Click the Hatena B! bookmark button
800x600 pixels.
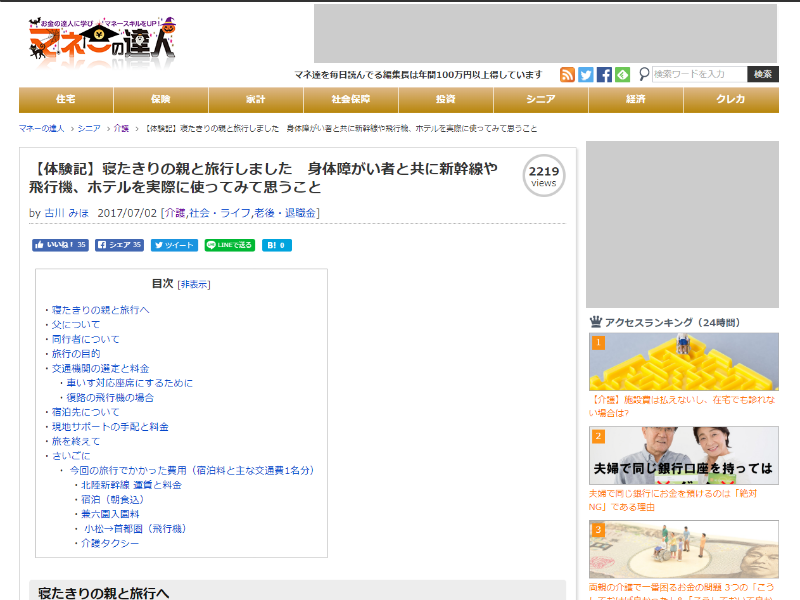click(x=277, y=245)
